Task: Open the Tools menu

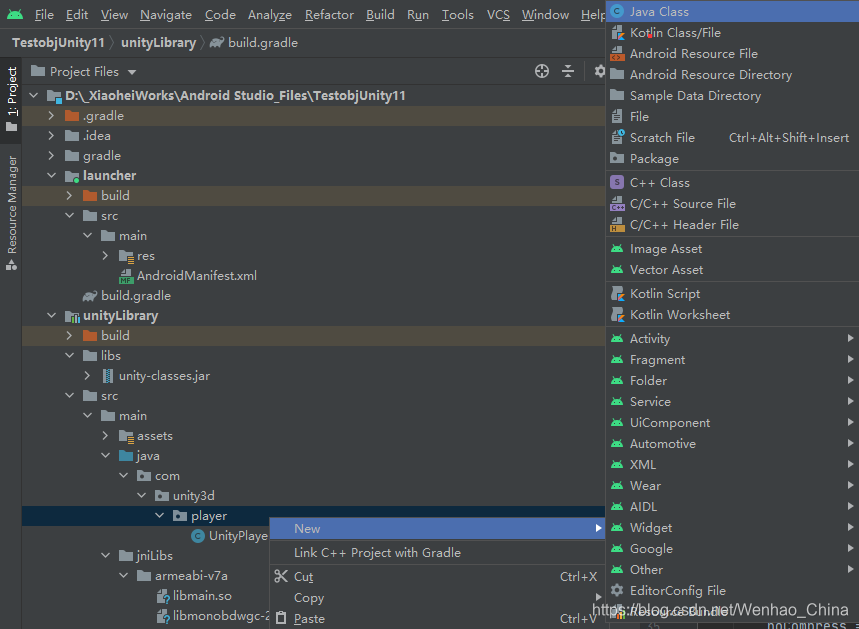Action: [457, 15]
